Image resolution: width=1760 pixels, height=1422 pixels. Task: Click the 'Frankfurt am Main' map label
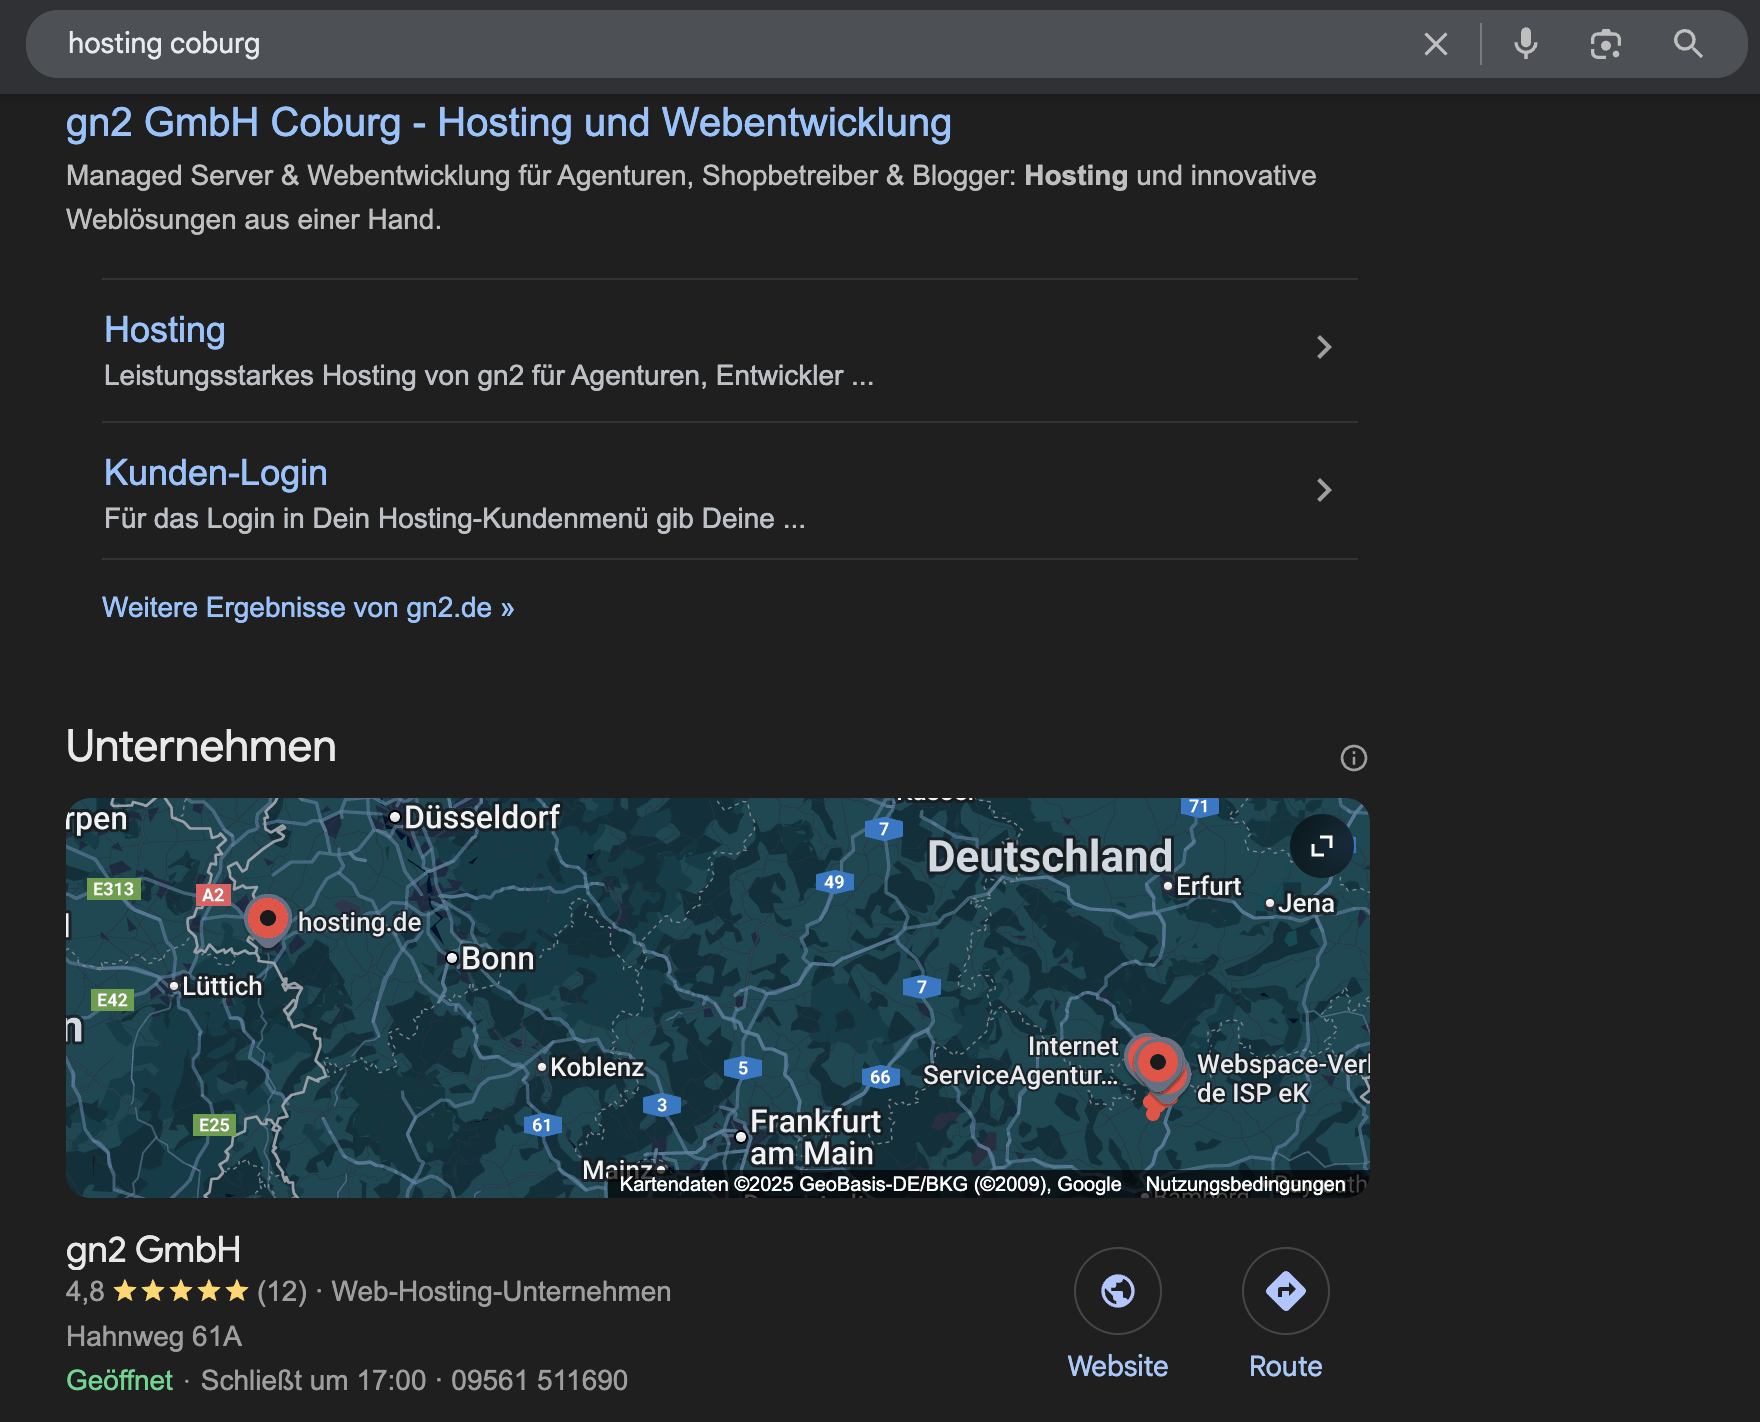click(x=814, y=1137)
